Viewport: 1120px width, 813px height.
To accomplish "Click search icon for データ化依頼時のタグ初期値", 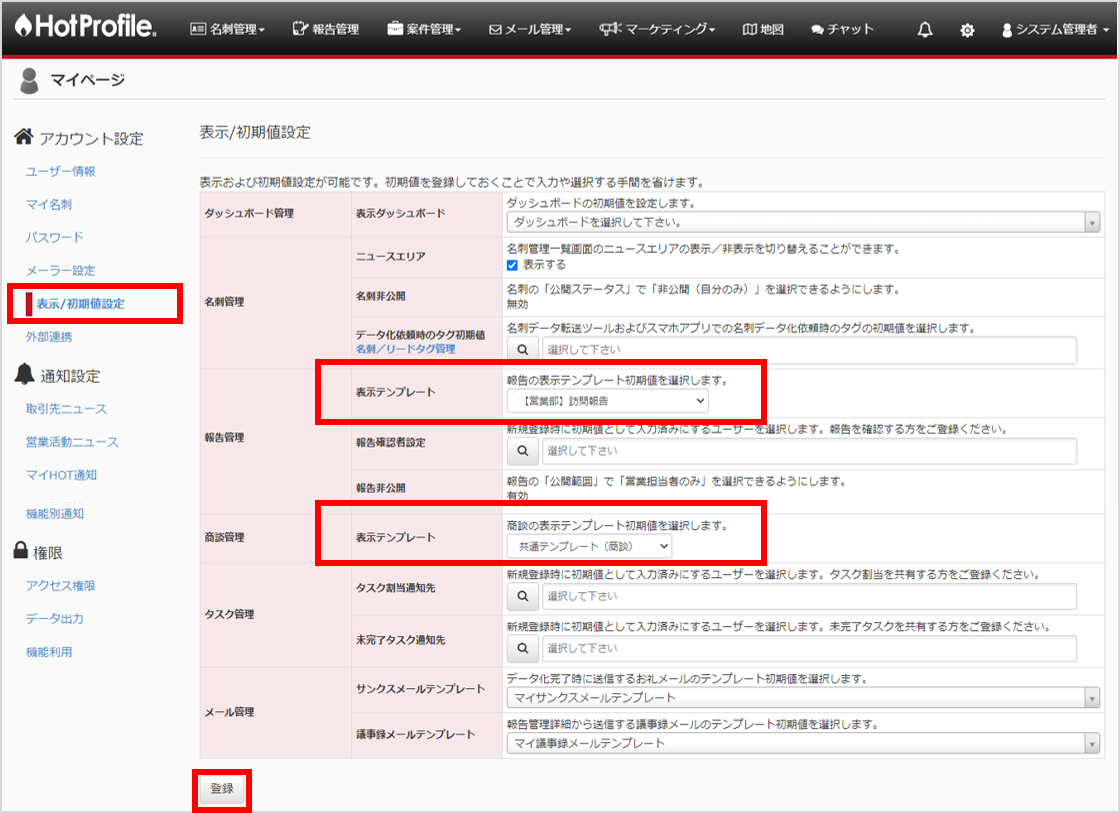I will click(522, 350).
